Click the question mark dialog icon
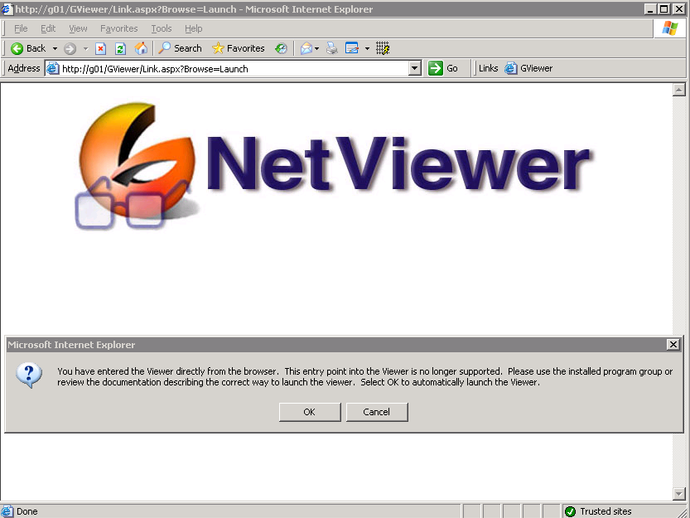Viewport: 690px width, 518px height. (x=29, y=375)
